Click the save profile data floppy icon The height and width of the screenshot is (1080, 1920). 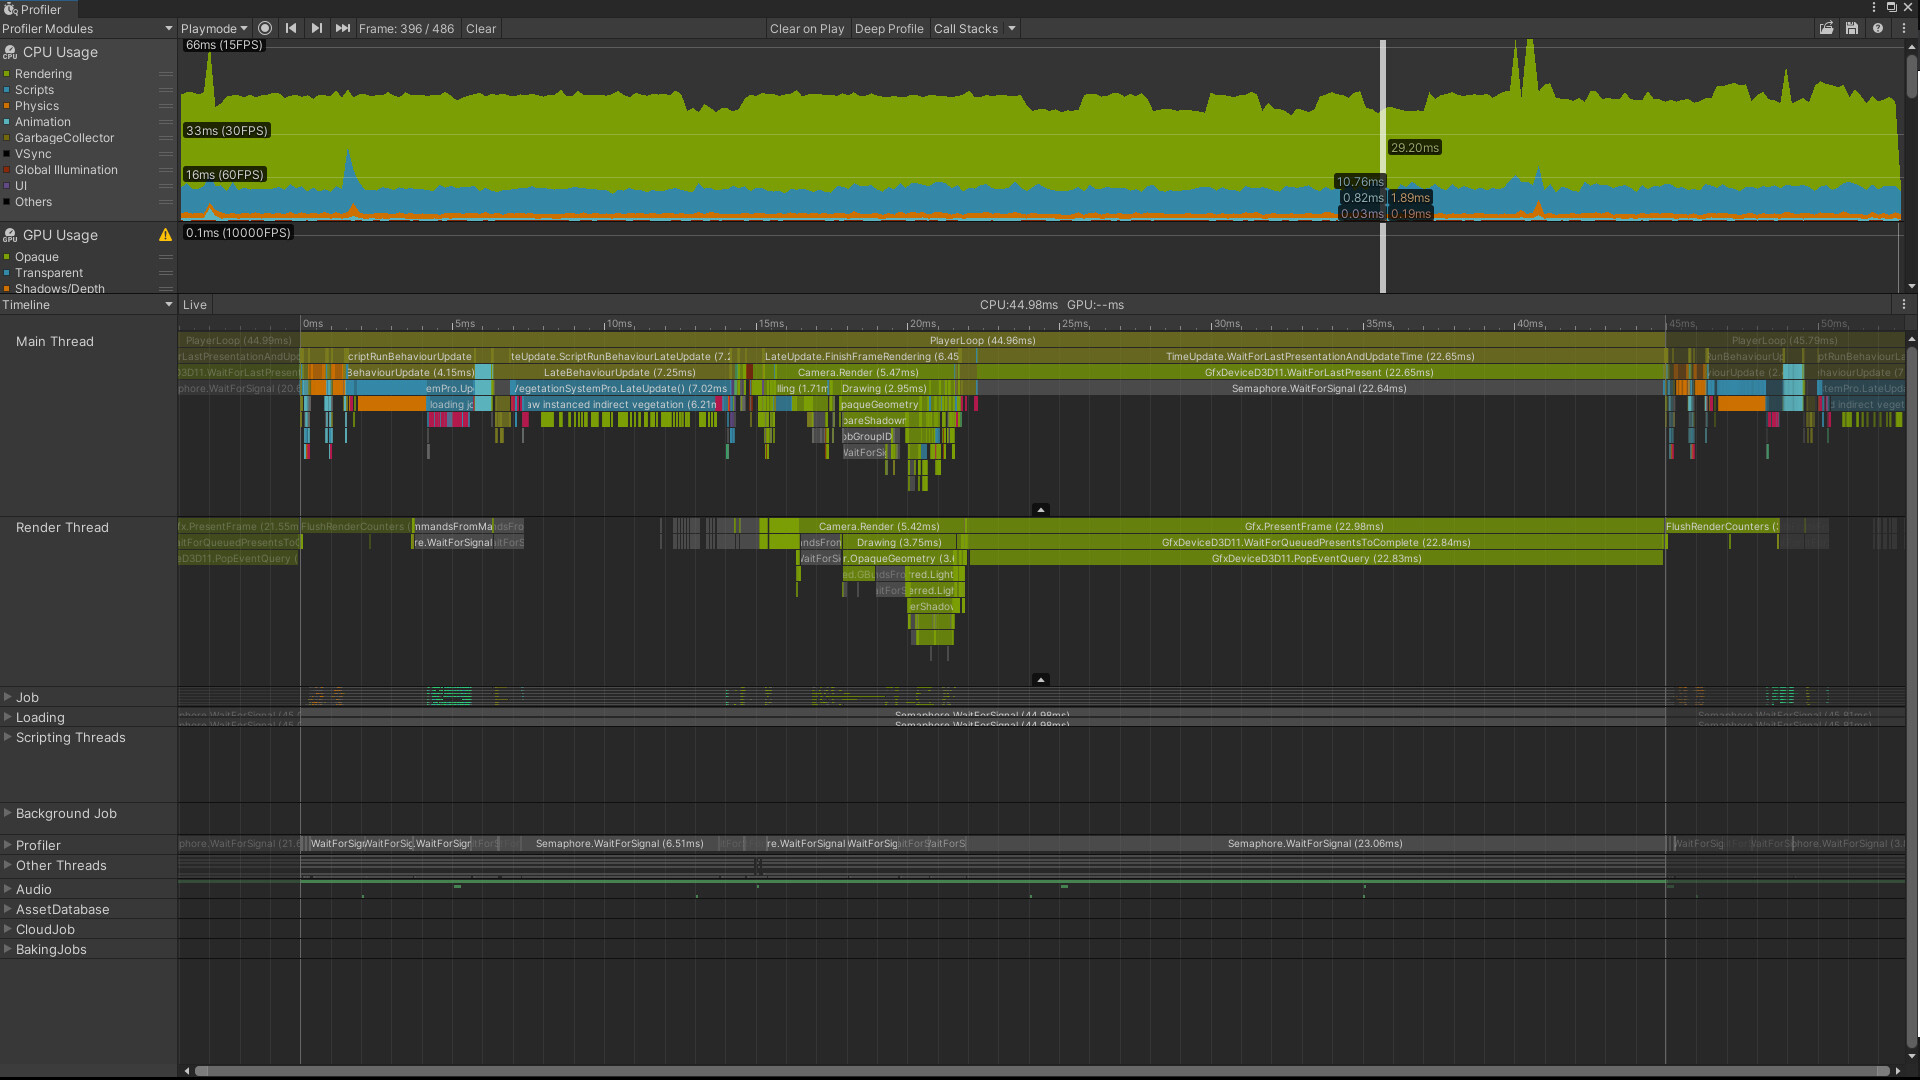click(x=1852, y=28)
